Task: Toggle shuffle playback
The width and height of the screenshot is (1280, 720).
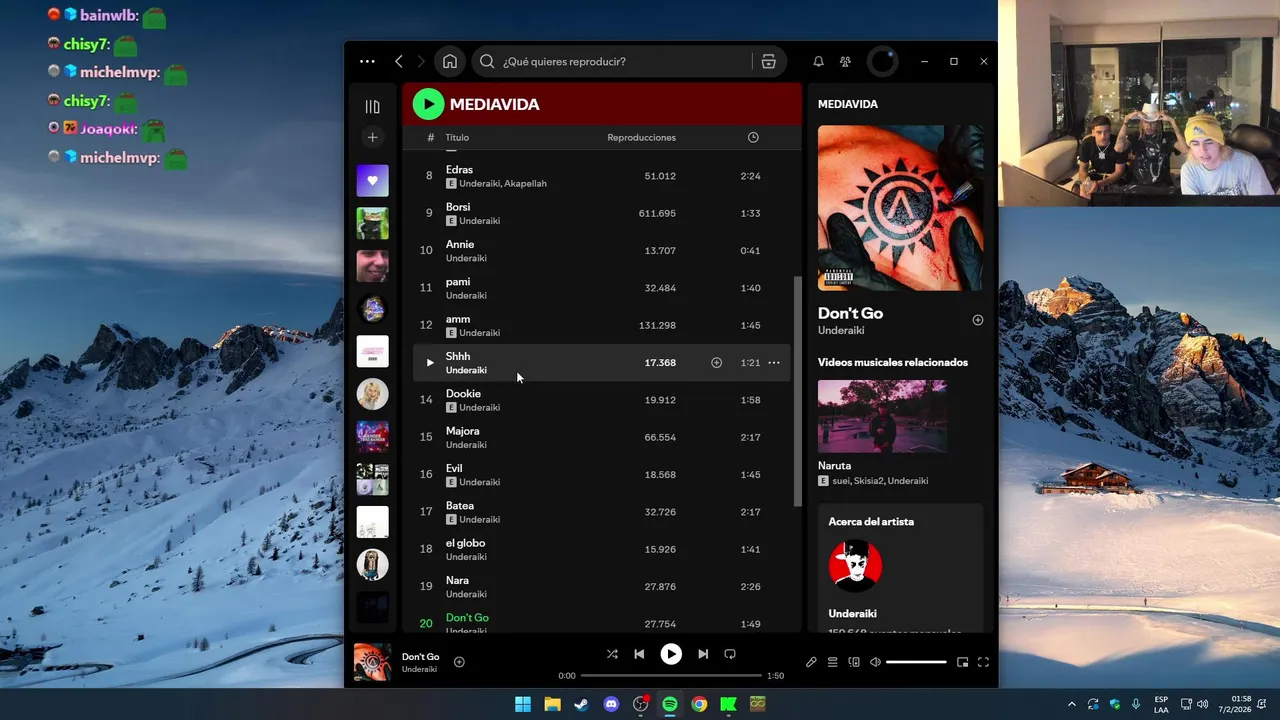Action: click(x=612, y=654)
